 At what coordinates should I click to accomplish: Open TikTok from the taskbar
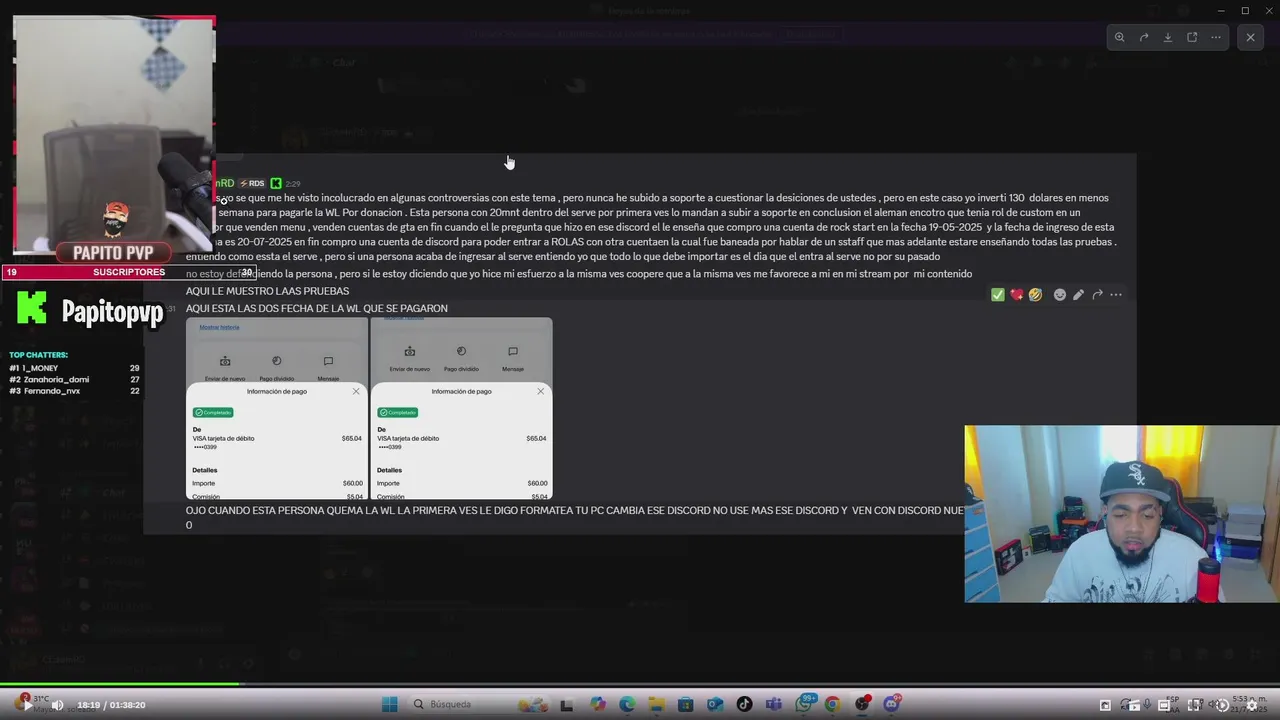pyautogui.click(x=744, y=704)
